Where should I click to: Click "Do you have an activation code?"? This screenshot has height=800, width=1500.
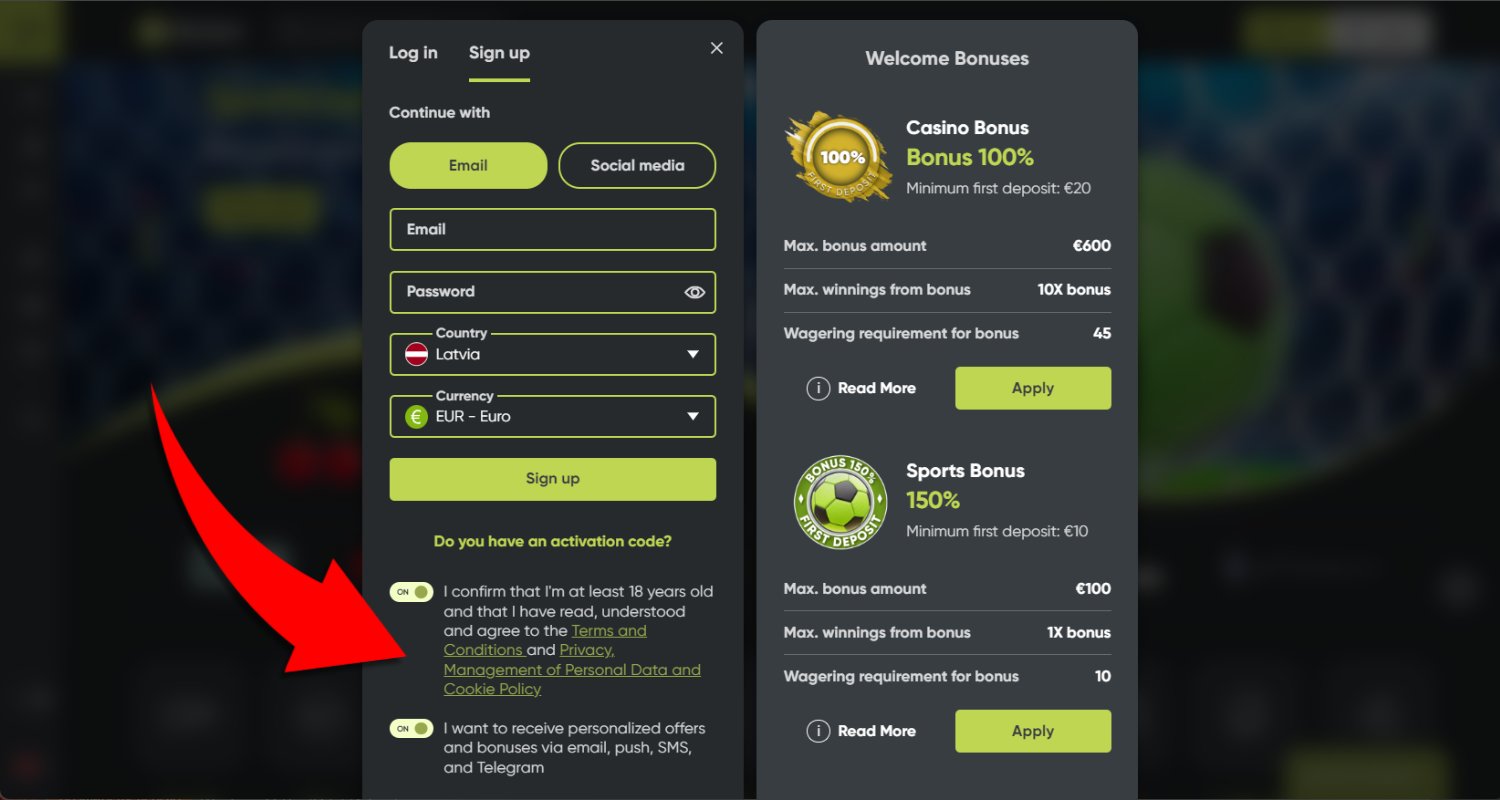point(553,541)
